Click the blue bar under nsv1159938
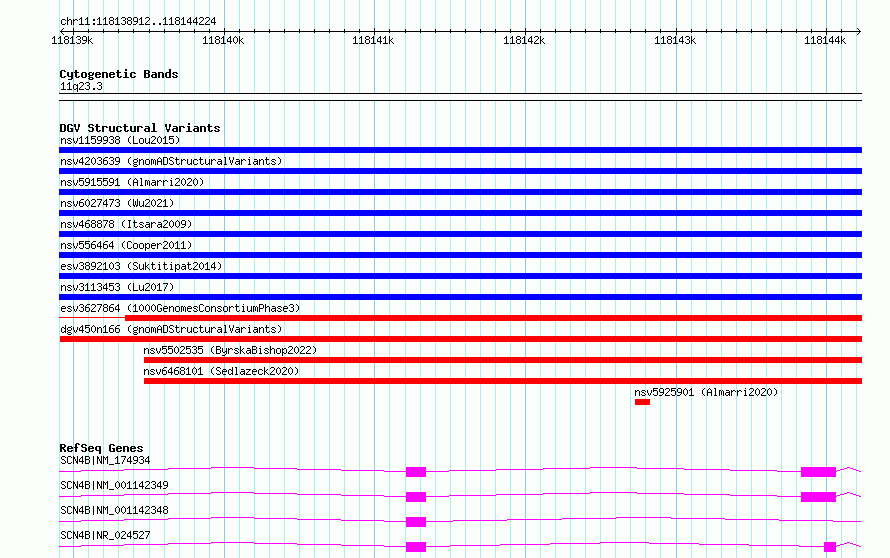 click(460, 150)
